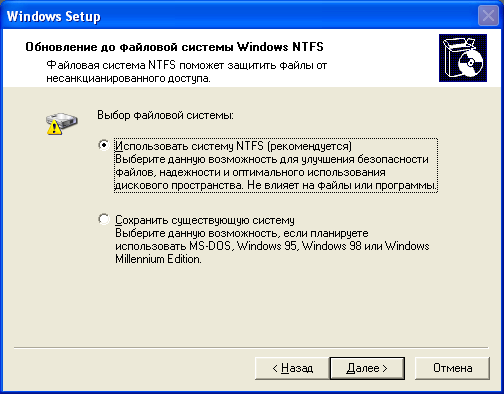
Task: Click the Windows Setup box and CD icon
Action: click(463, 58)
